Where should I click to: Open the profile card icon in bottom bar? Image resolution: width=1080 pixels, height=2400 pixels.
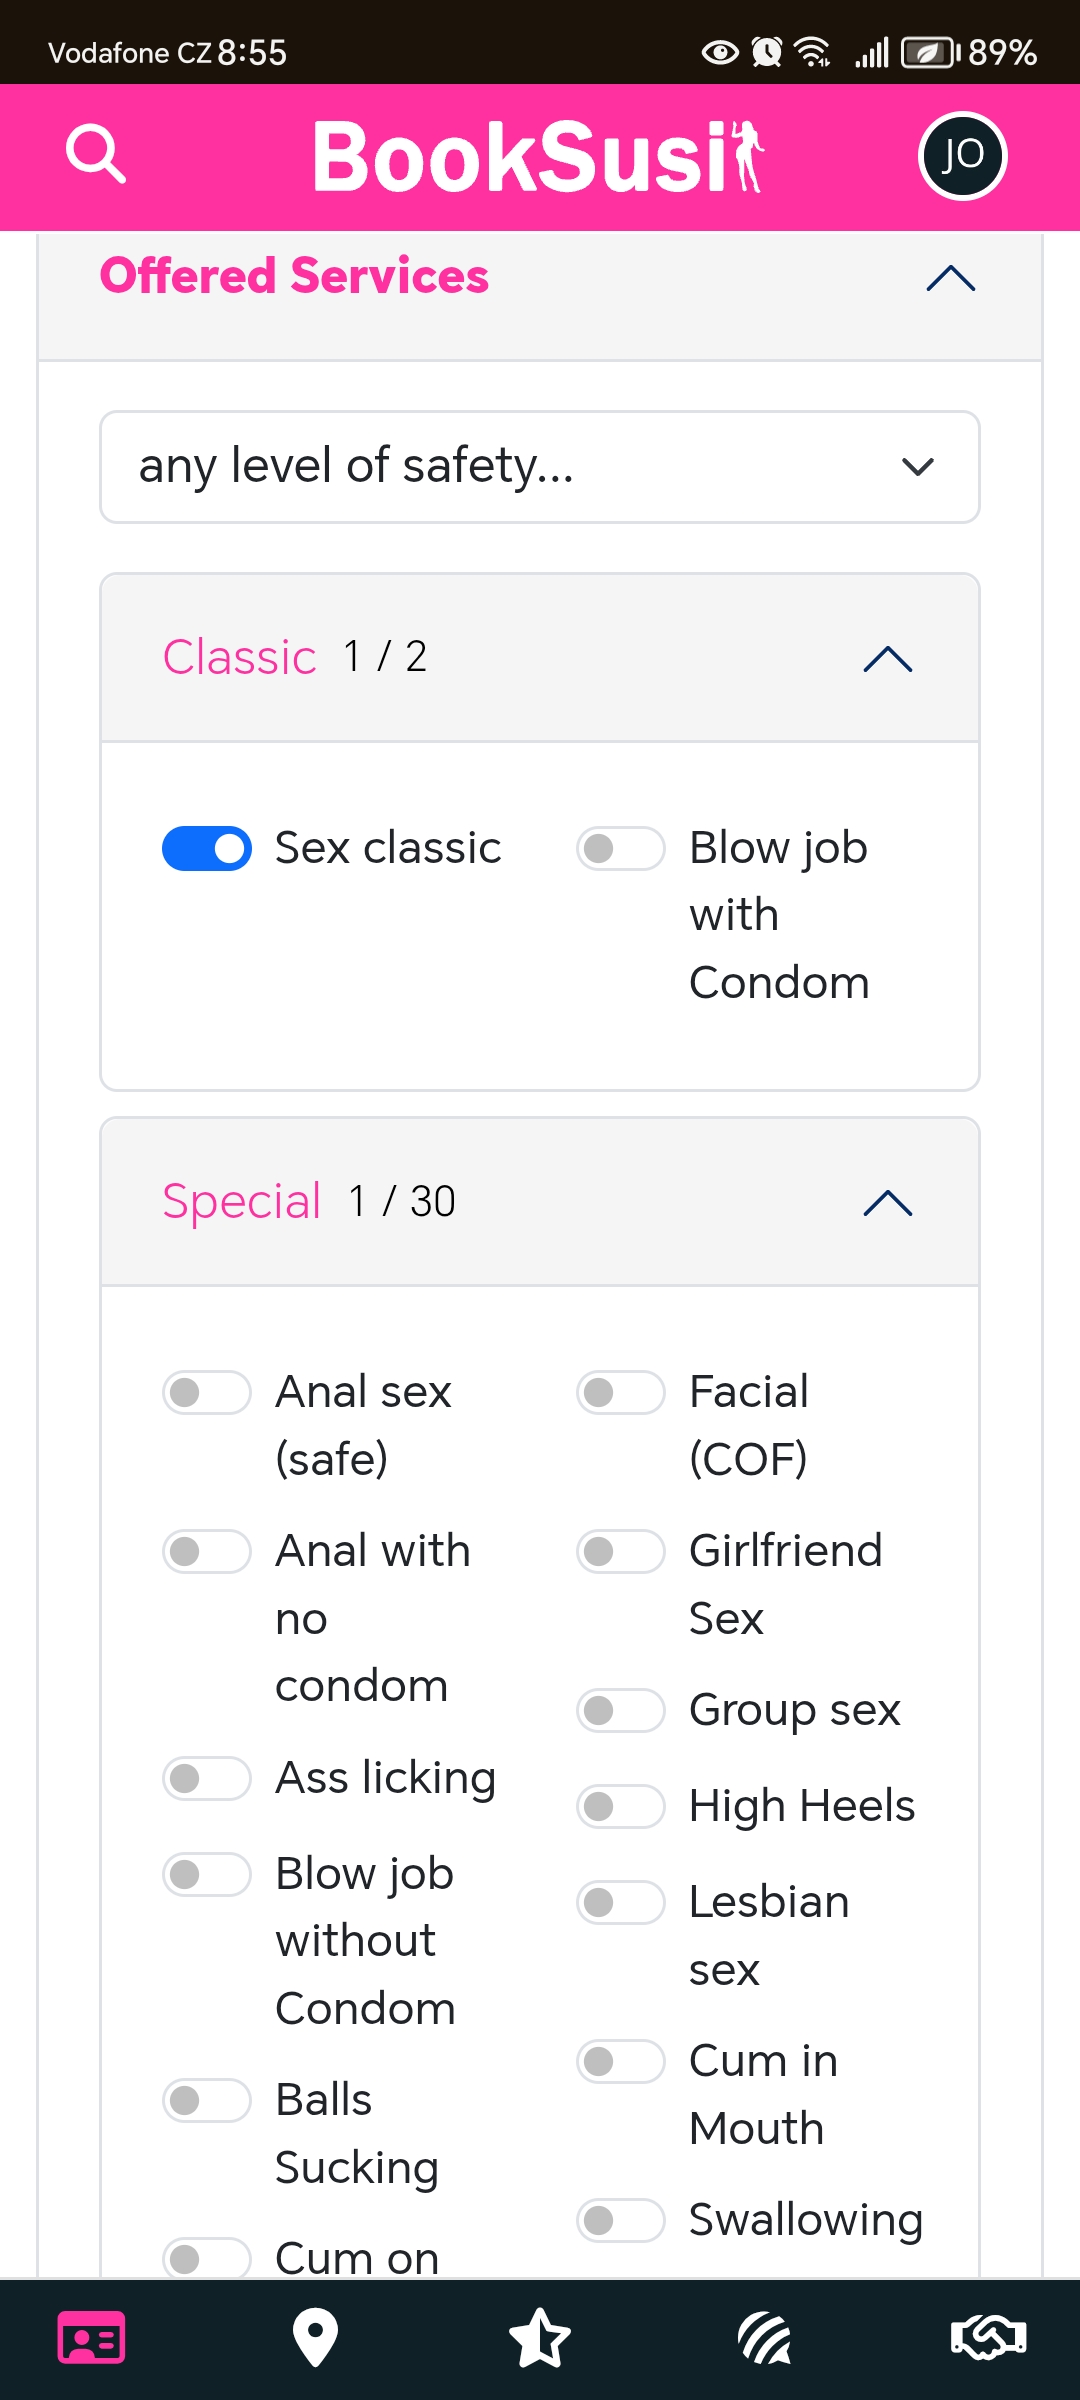(x=91, y=2338)
